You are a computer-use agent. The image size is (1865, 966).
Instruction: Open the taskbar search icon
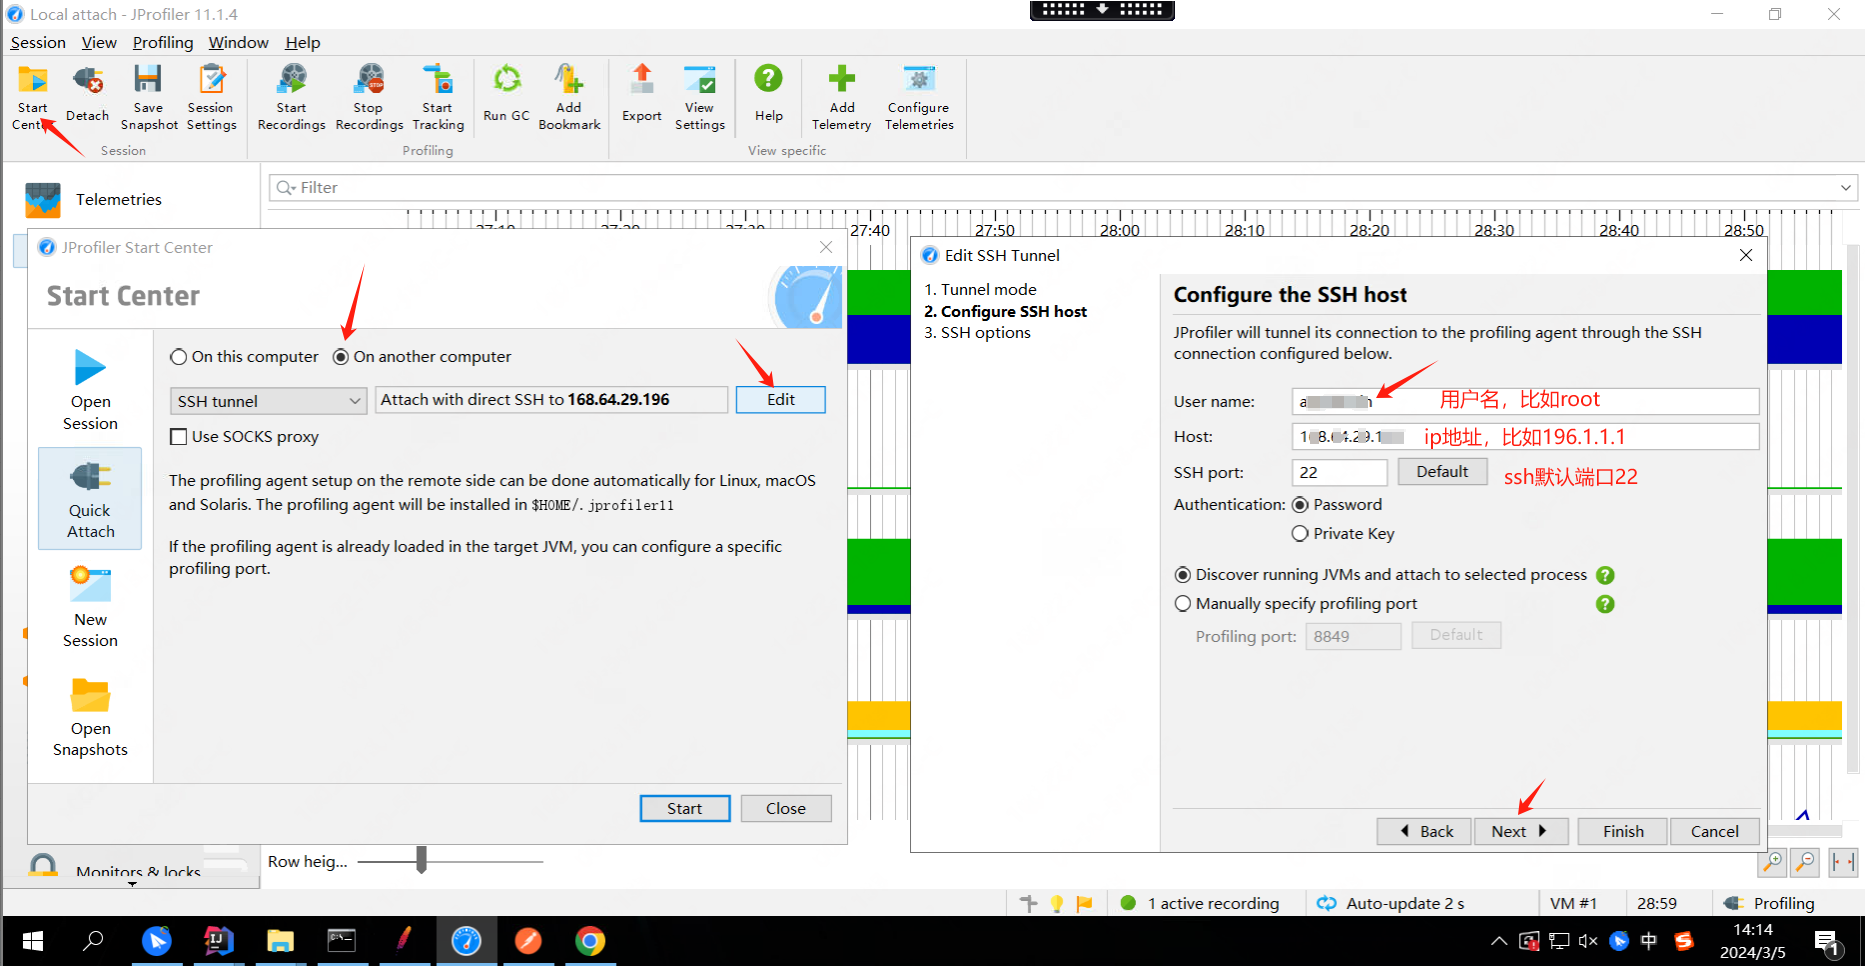[93, 941]
